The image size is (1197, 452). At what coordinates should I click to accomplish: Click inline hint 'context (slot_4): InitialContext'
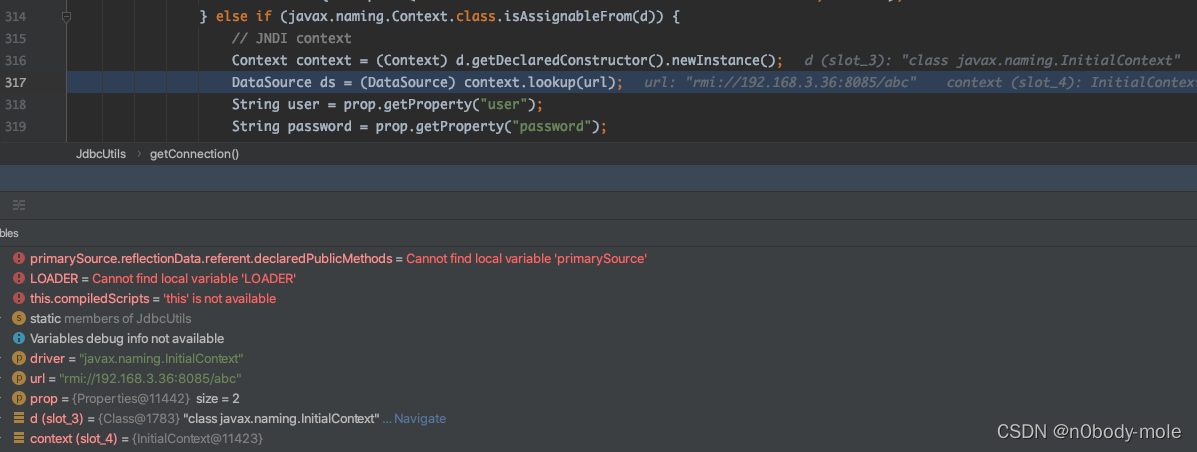coord(1072,82)
